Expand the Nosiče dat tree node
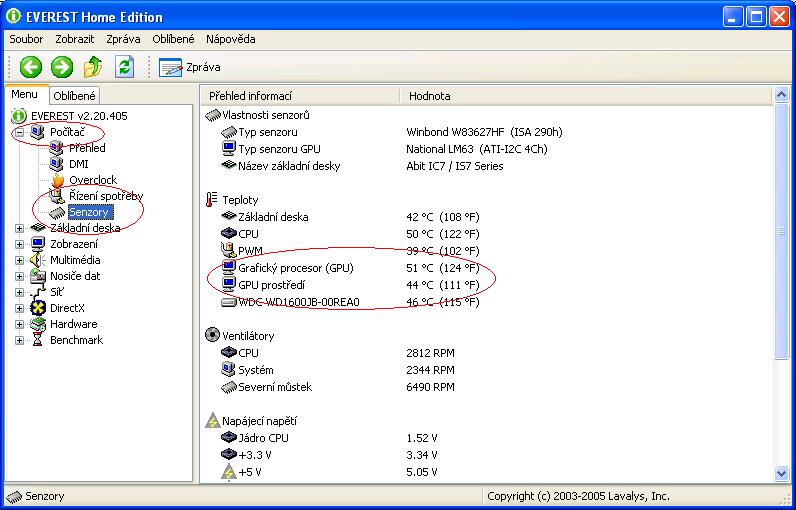This screenshot has width=796, height=510. click(19, 277)
